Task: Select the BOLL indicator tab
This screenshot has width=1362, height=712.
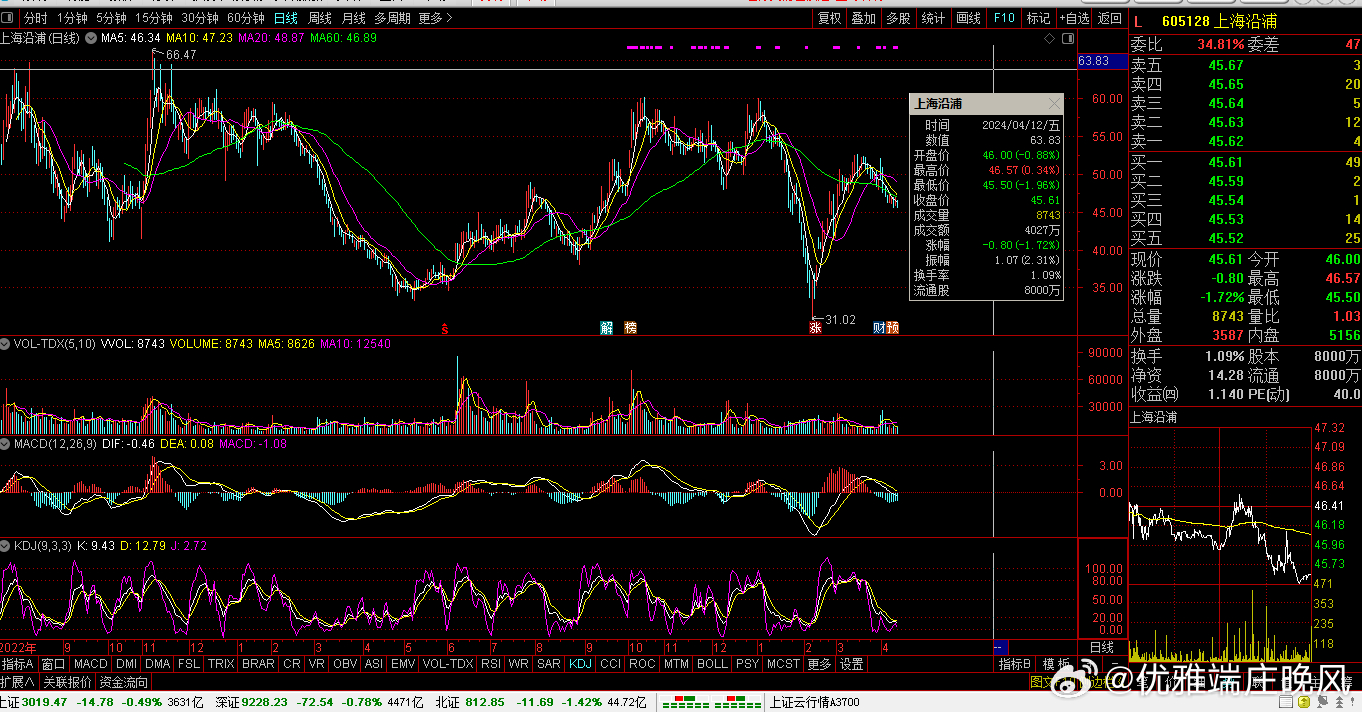Action: coord(712,664)
